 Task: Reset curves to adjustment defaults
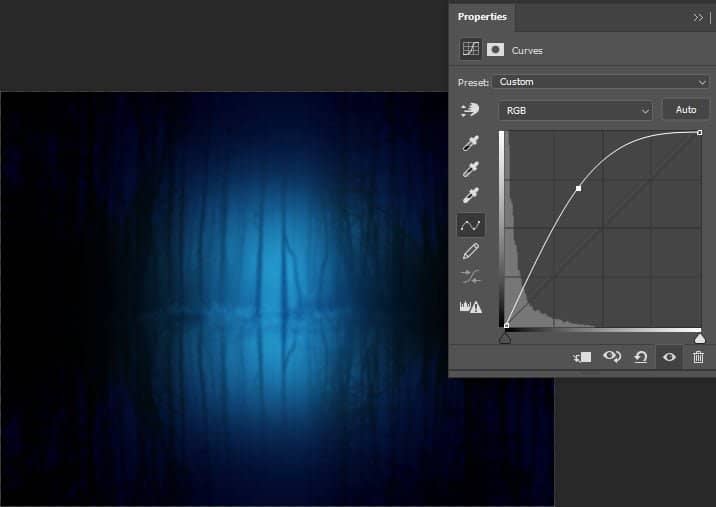point(640,357)
